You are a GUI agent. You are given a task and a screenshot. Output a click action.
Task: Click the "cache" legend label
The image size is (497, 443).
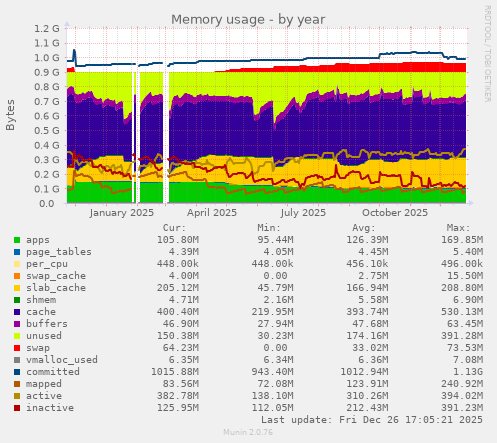(41, 312)
